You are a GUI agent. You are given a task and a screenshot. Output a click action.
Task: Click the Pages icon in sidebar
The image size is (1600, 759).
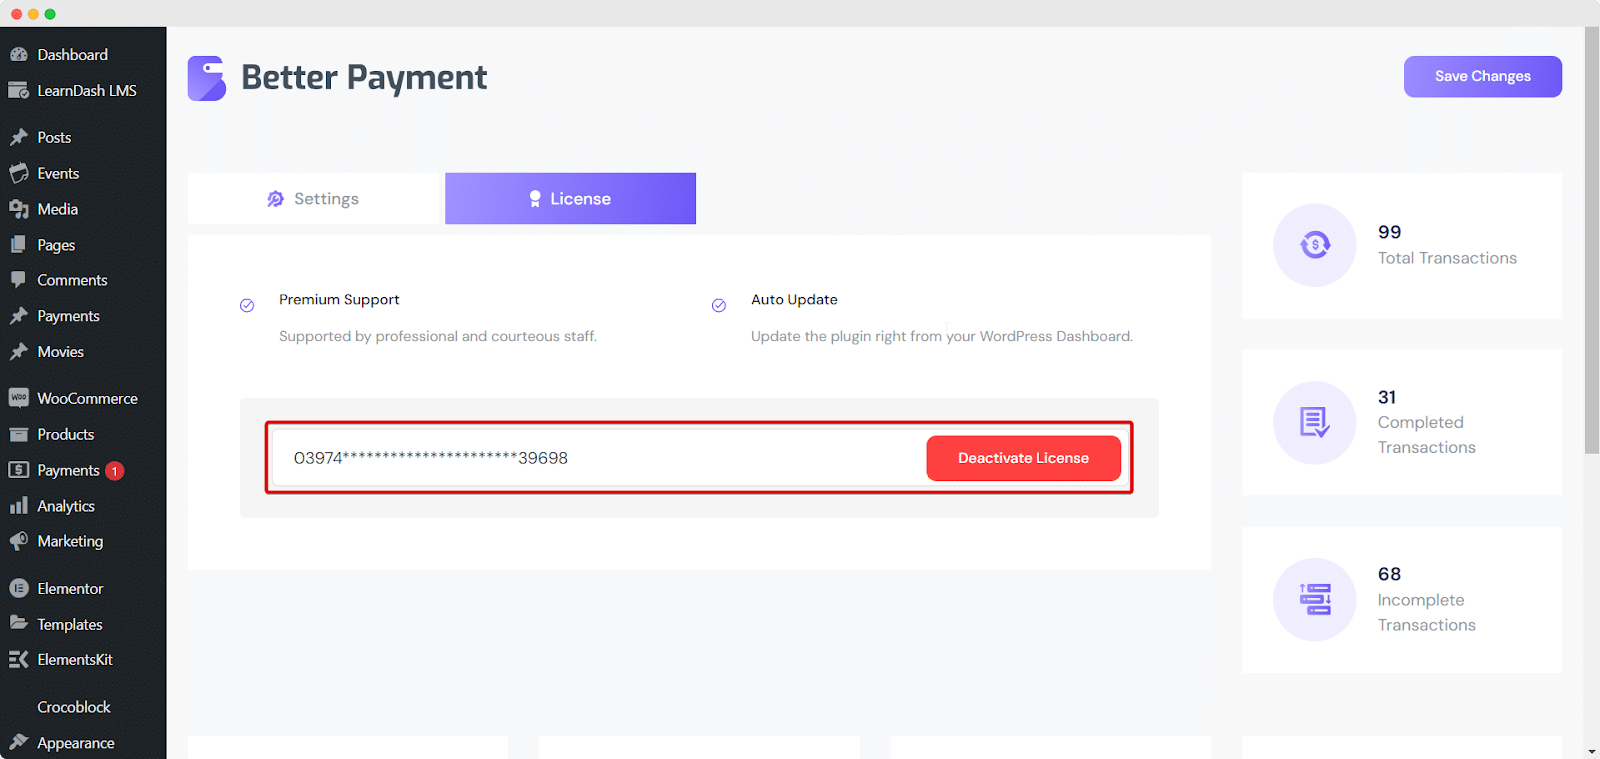tap(18, 244)
